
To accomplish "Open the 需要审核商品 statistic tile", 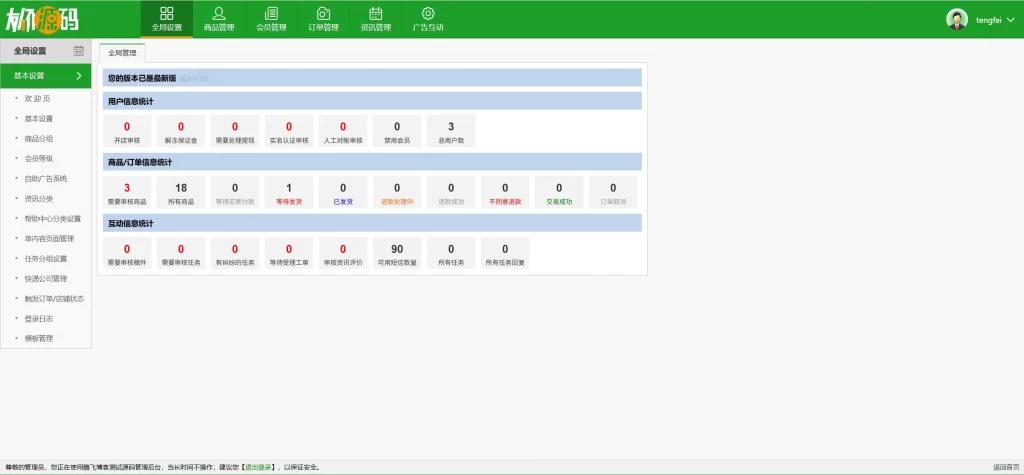I will [127, 192].
